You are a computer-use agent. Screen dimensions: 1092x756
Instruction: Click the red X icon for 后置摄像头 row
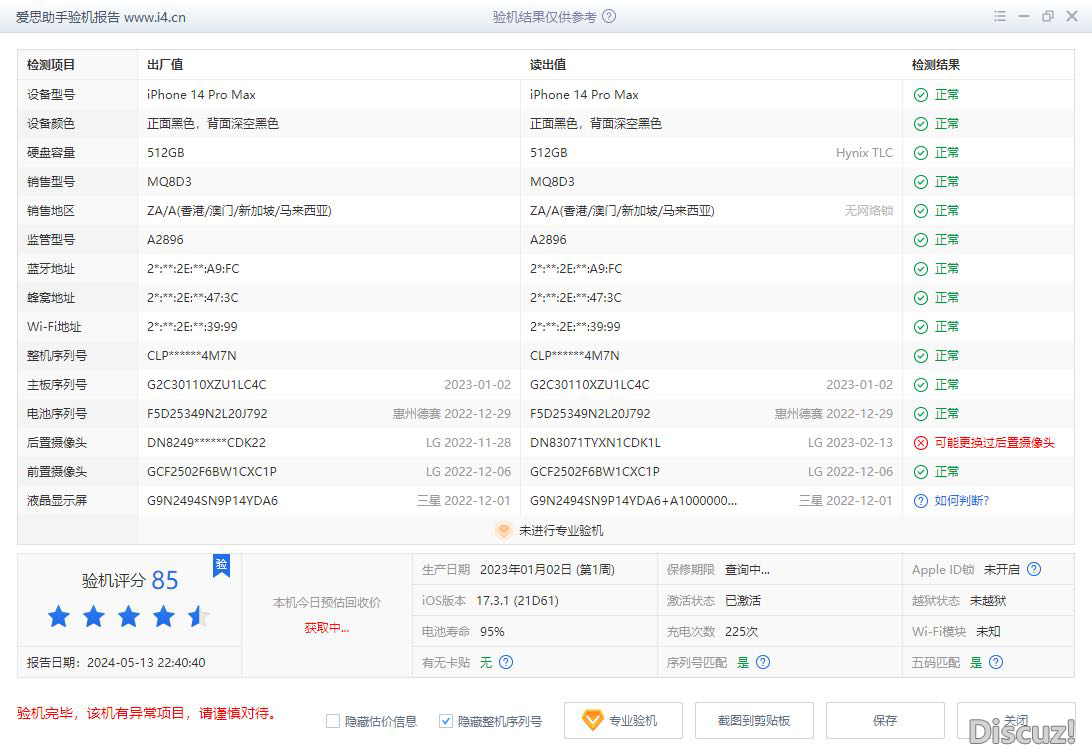click(x=921, y=443)
